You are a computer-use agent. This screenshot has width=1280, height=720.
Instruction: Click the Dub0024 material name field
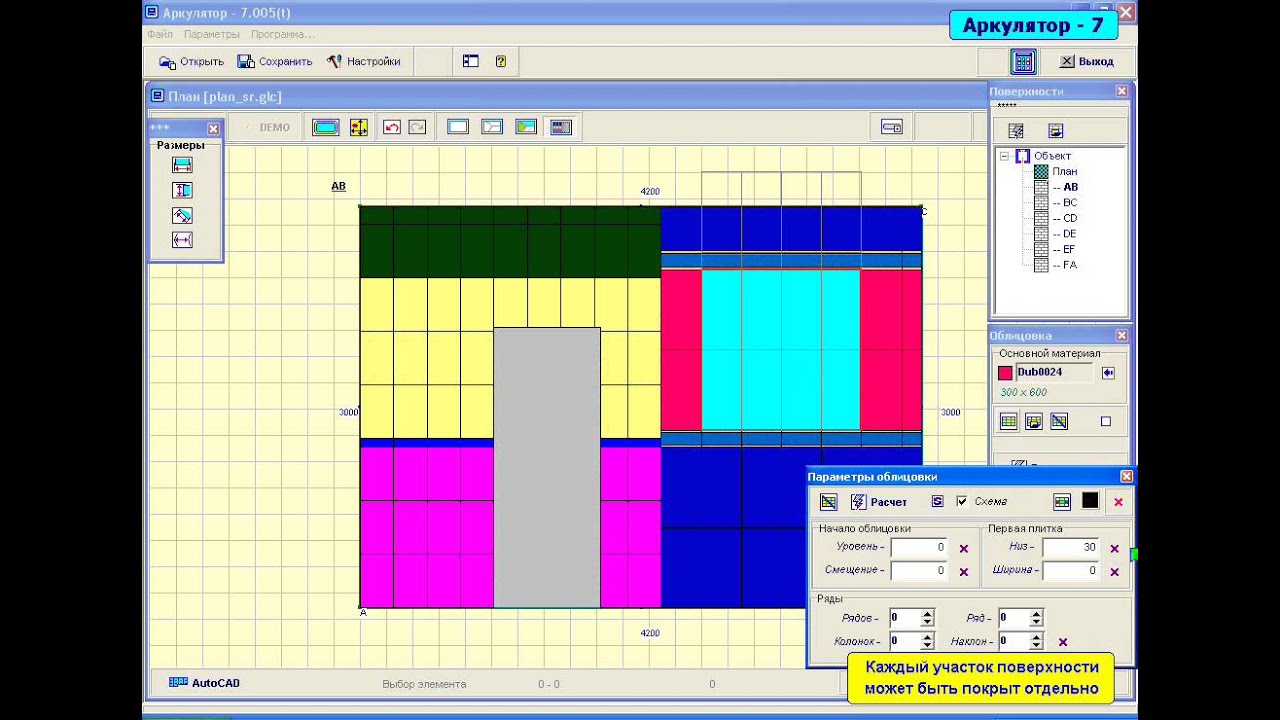click(1054, 373)
